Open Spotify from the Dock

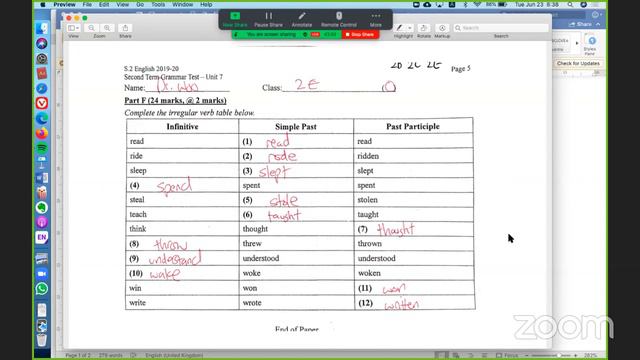(x=42, y=148)
